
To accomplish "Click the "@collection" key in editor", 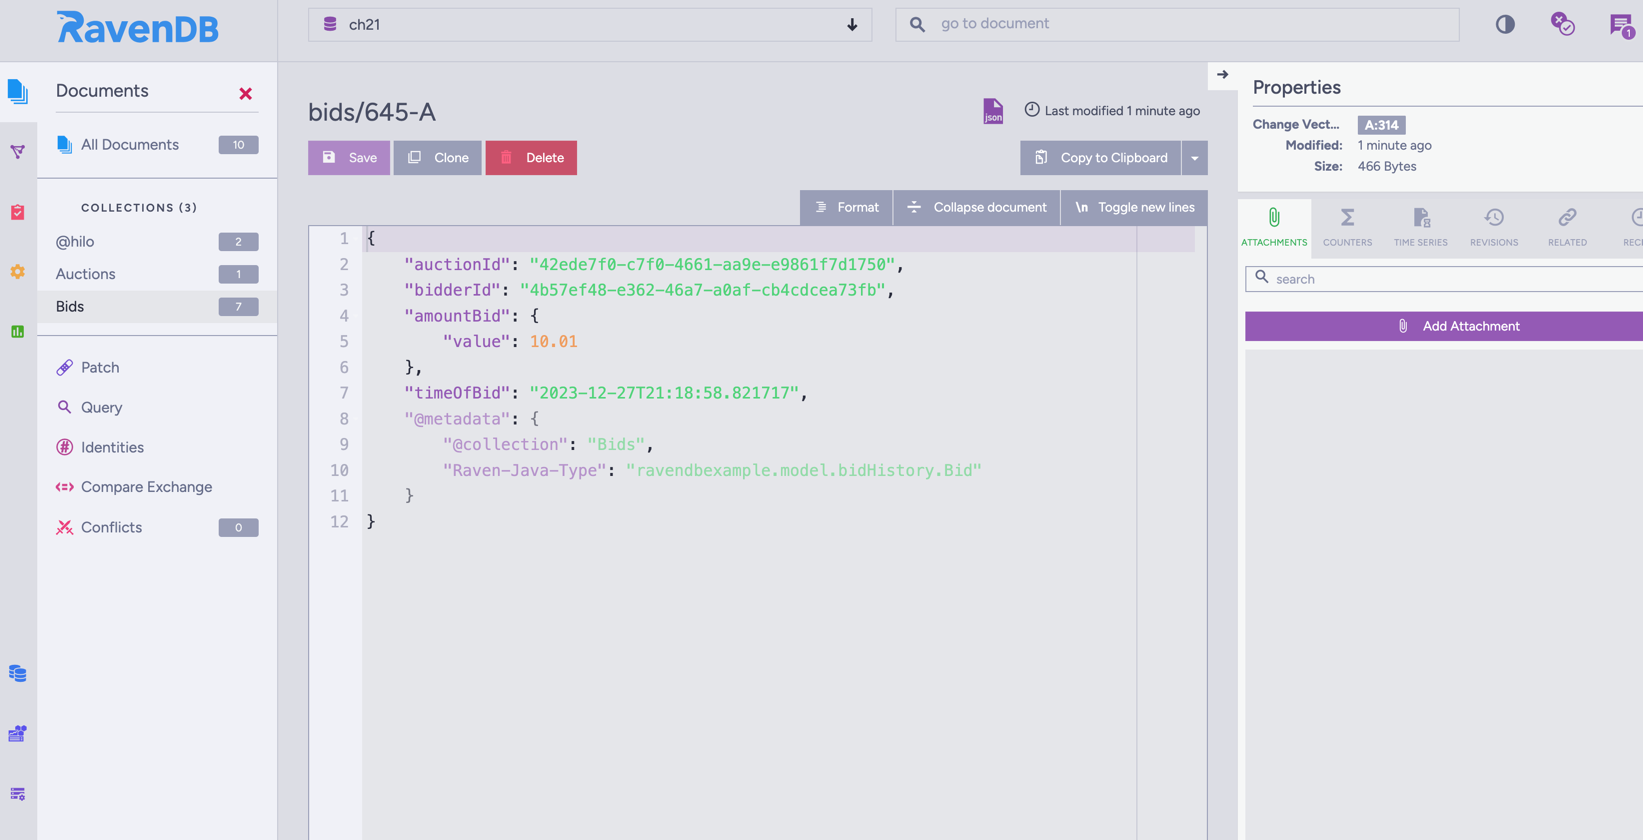I will point(505,445).
